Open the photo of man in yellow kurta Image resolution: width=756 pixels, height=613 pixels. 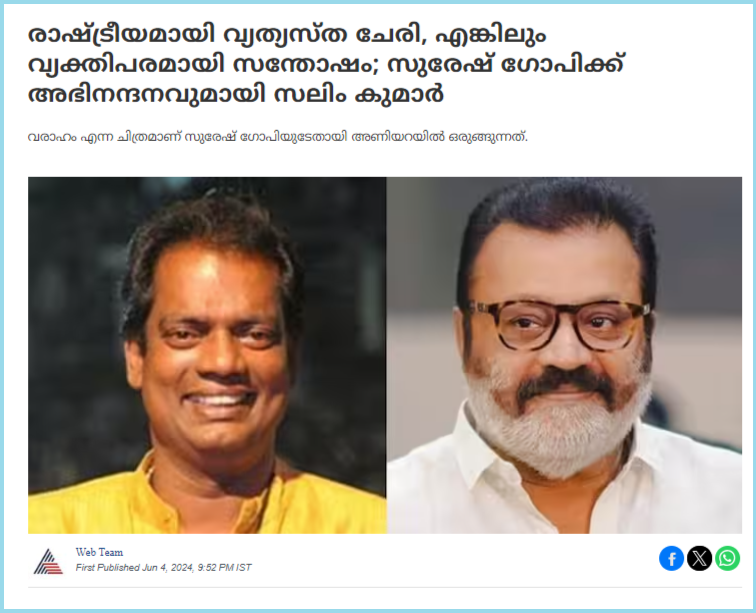tap(207, 355)
